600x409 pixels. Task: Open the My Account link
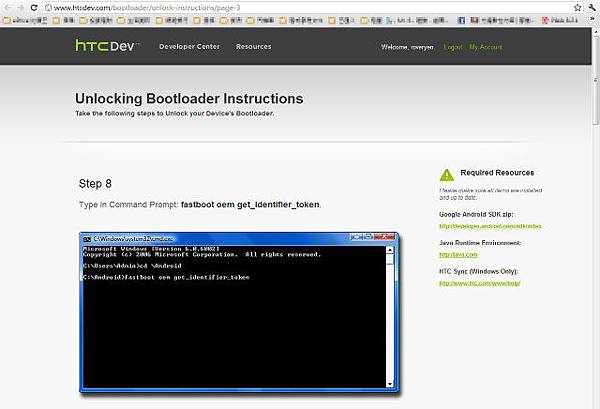point(486,47)
